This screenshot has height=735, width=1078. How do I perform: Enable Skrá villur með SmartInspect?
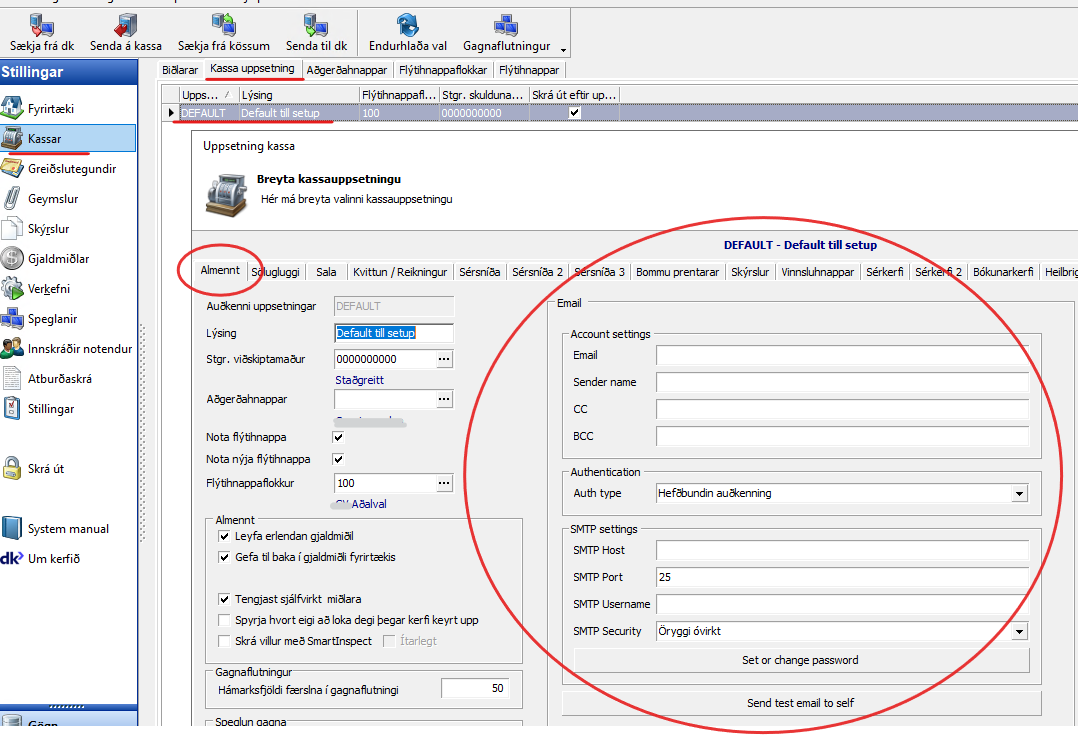coord(224,640)
